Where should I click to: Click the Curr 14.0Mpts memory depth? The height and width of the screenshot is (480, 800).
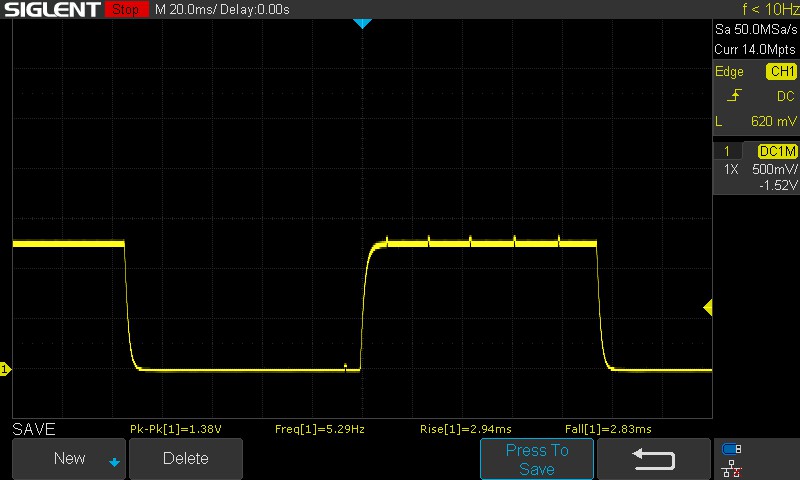[x=755, y=49]
